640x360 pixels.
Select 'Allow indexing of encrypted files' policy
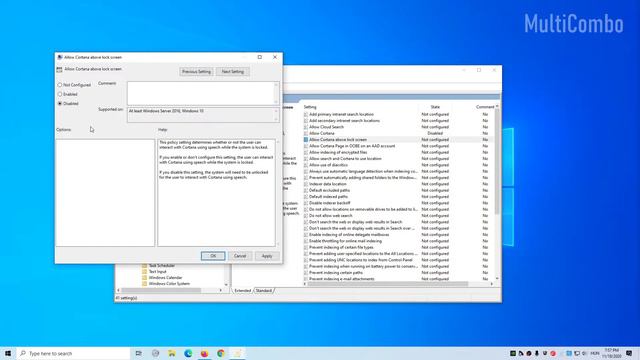pyautogui.click(x=338, y=152)
